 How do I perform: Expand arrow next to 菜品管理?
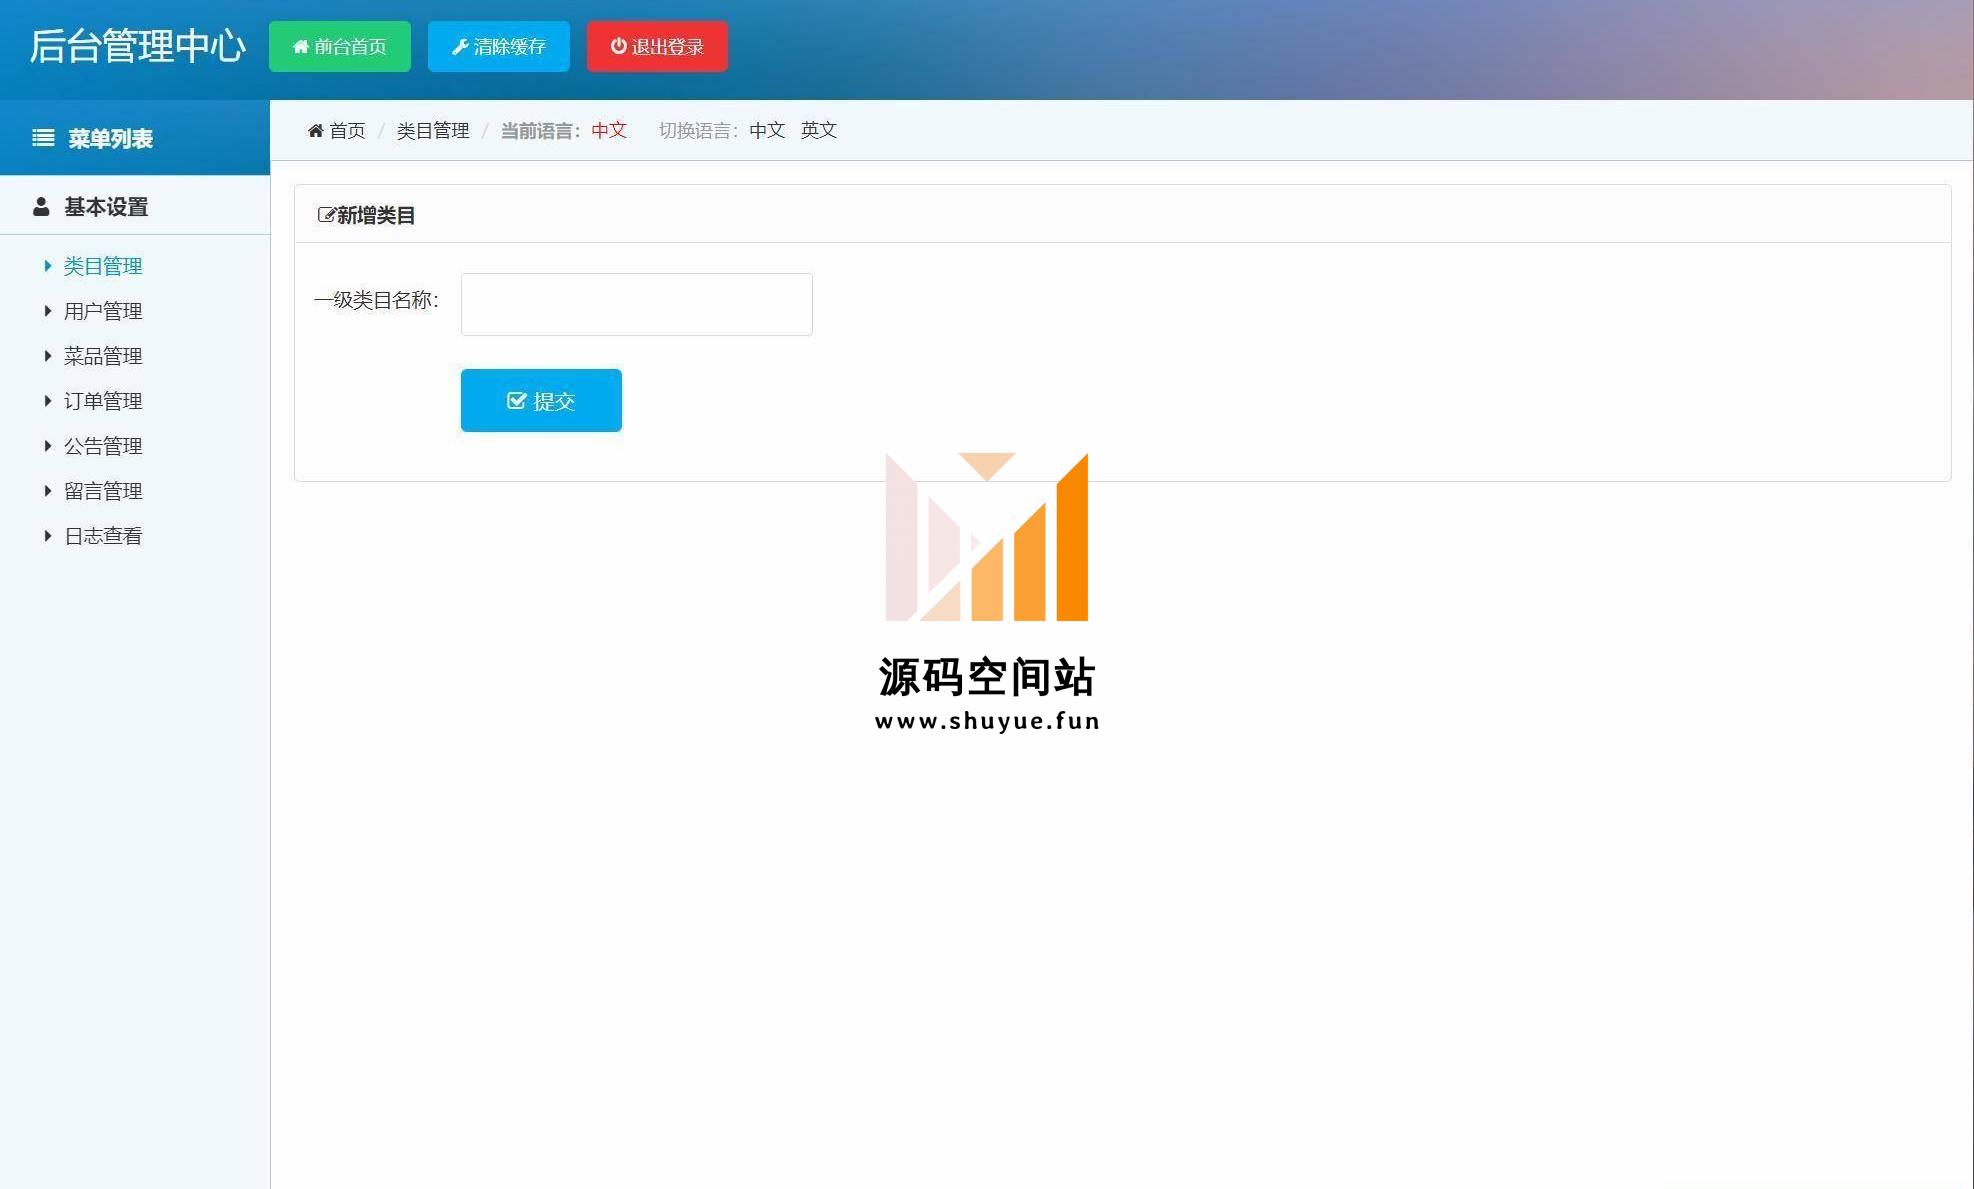pyautogui.click(x=48, y=356)
